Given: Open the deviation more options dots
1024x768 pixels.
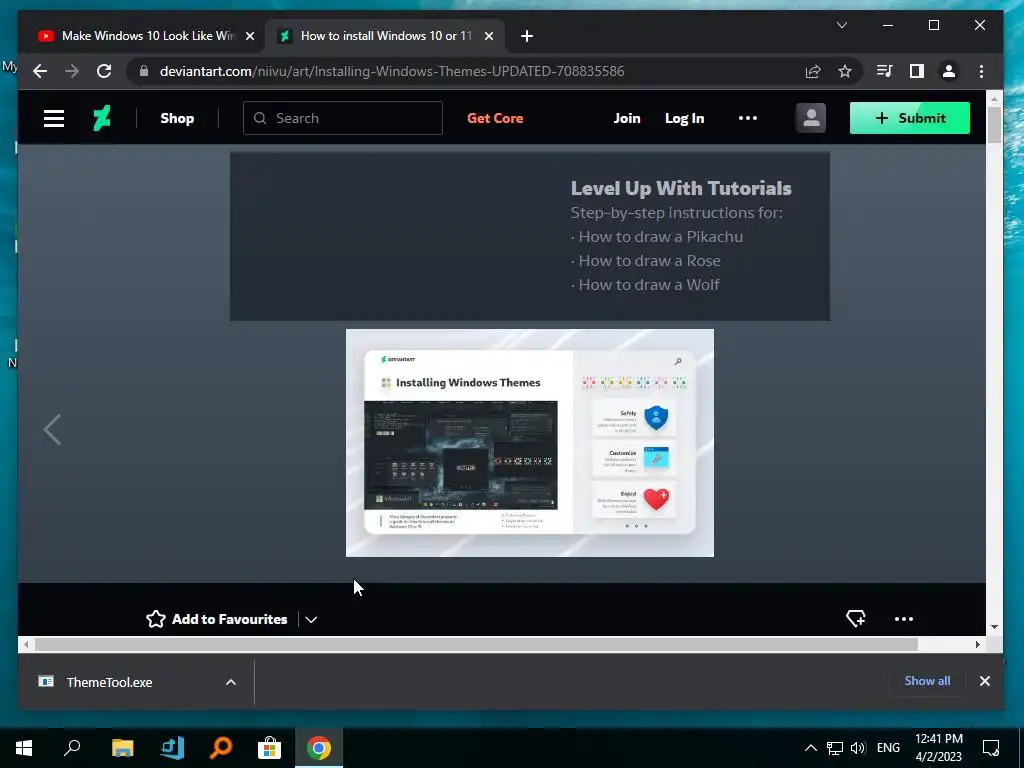Looking at the screenshot, I should point(904,619).
